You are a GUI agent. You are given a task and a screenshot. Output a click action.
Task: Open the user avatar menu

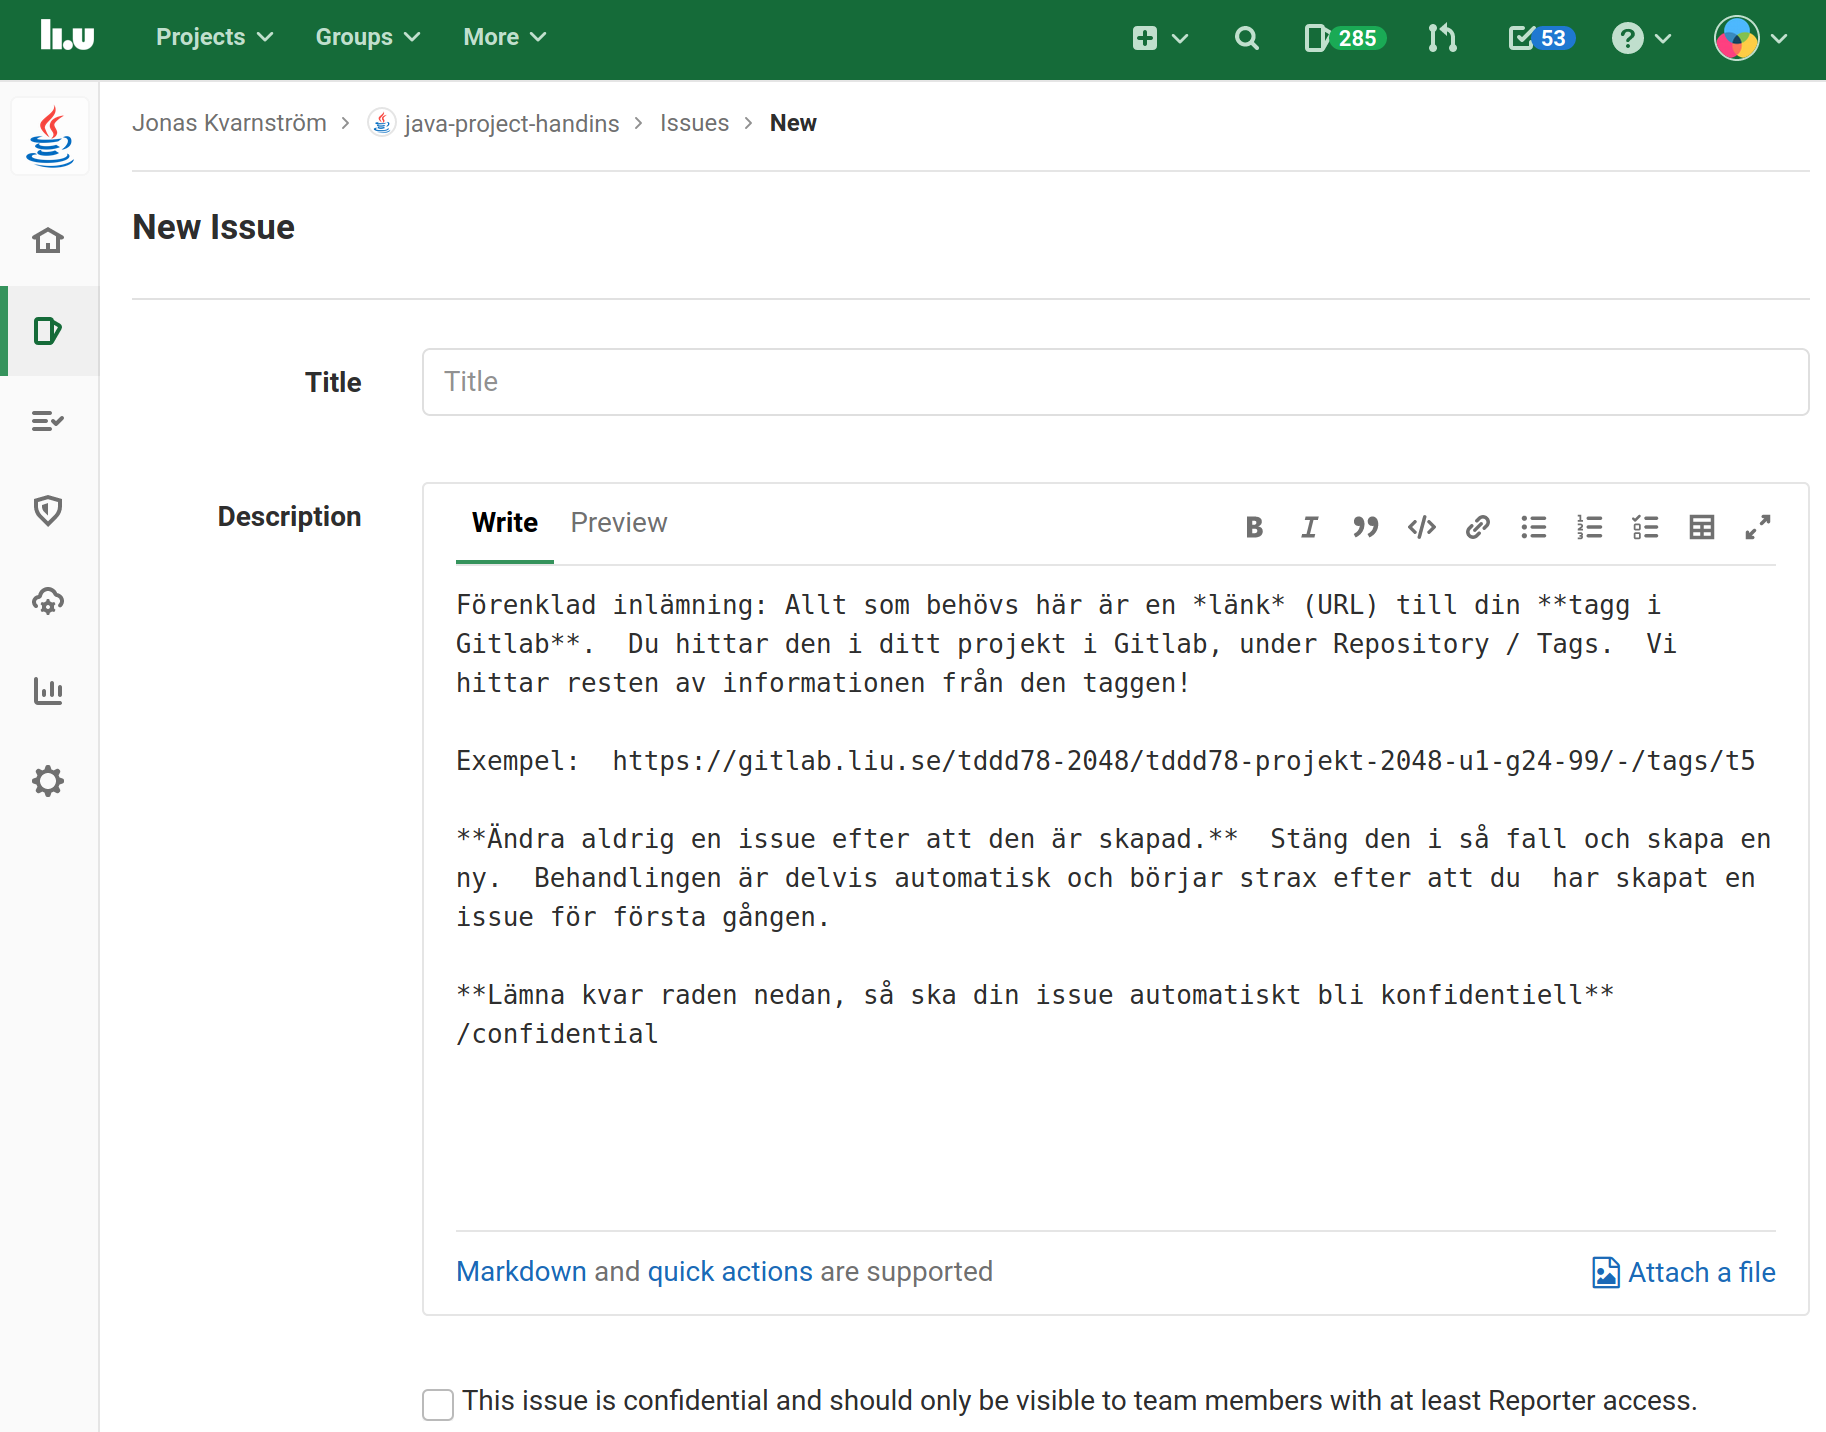click(x=1751, y=38)
